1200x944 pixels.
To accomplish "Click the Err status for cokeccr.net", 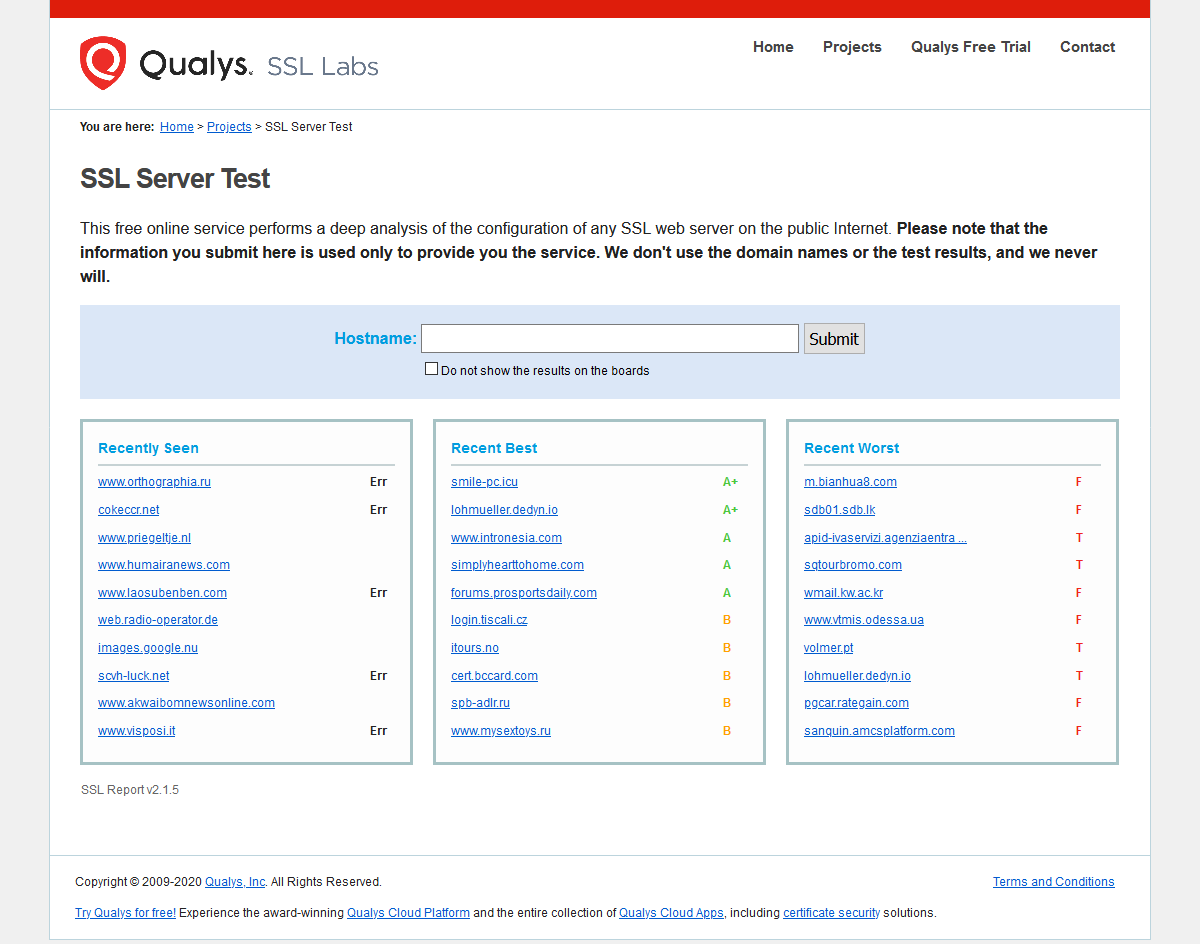I will click(x=378, y=510).
